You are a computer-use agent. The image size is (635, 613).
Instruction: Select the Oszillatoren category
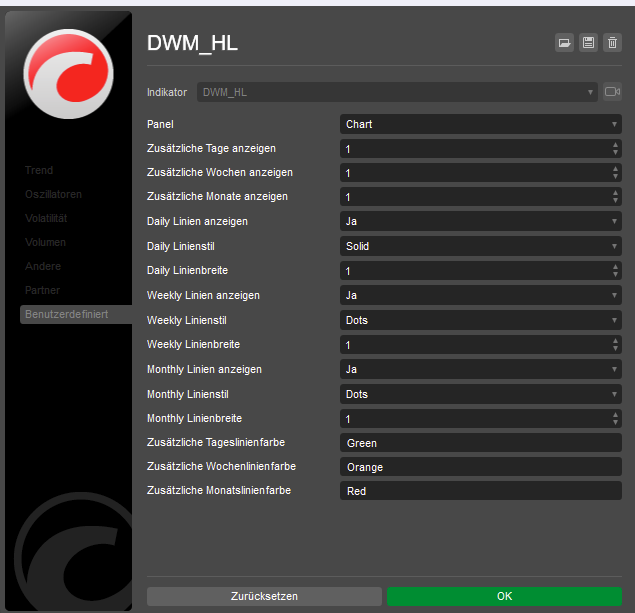[x=54, y=194]
